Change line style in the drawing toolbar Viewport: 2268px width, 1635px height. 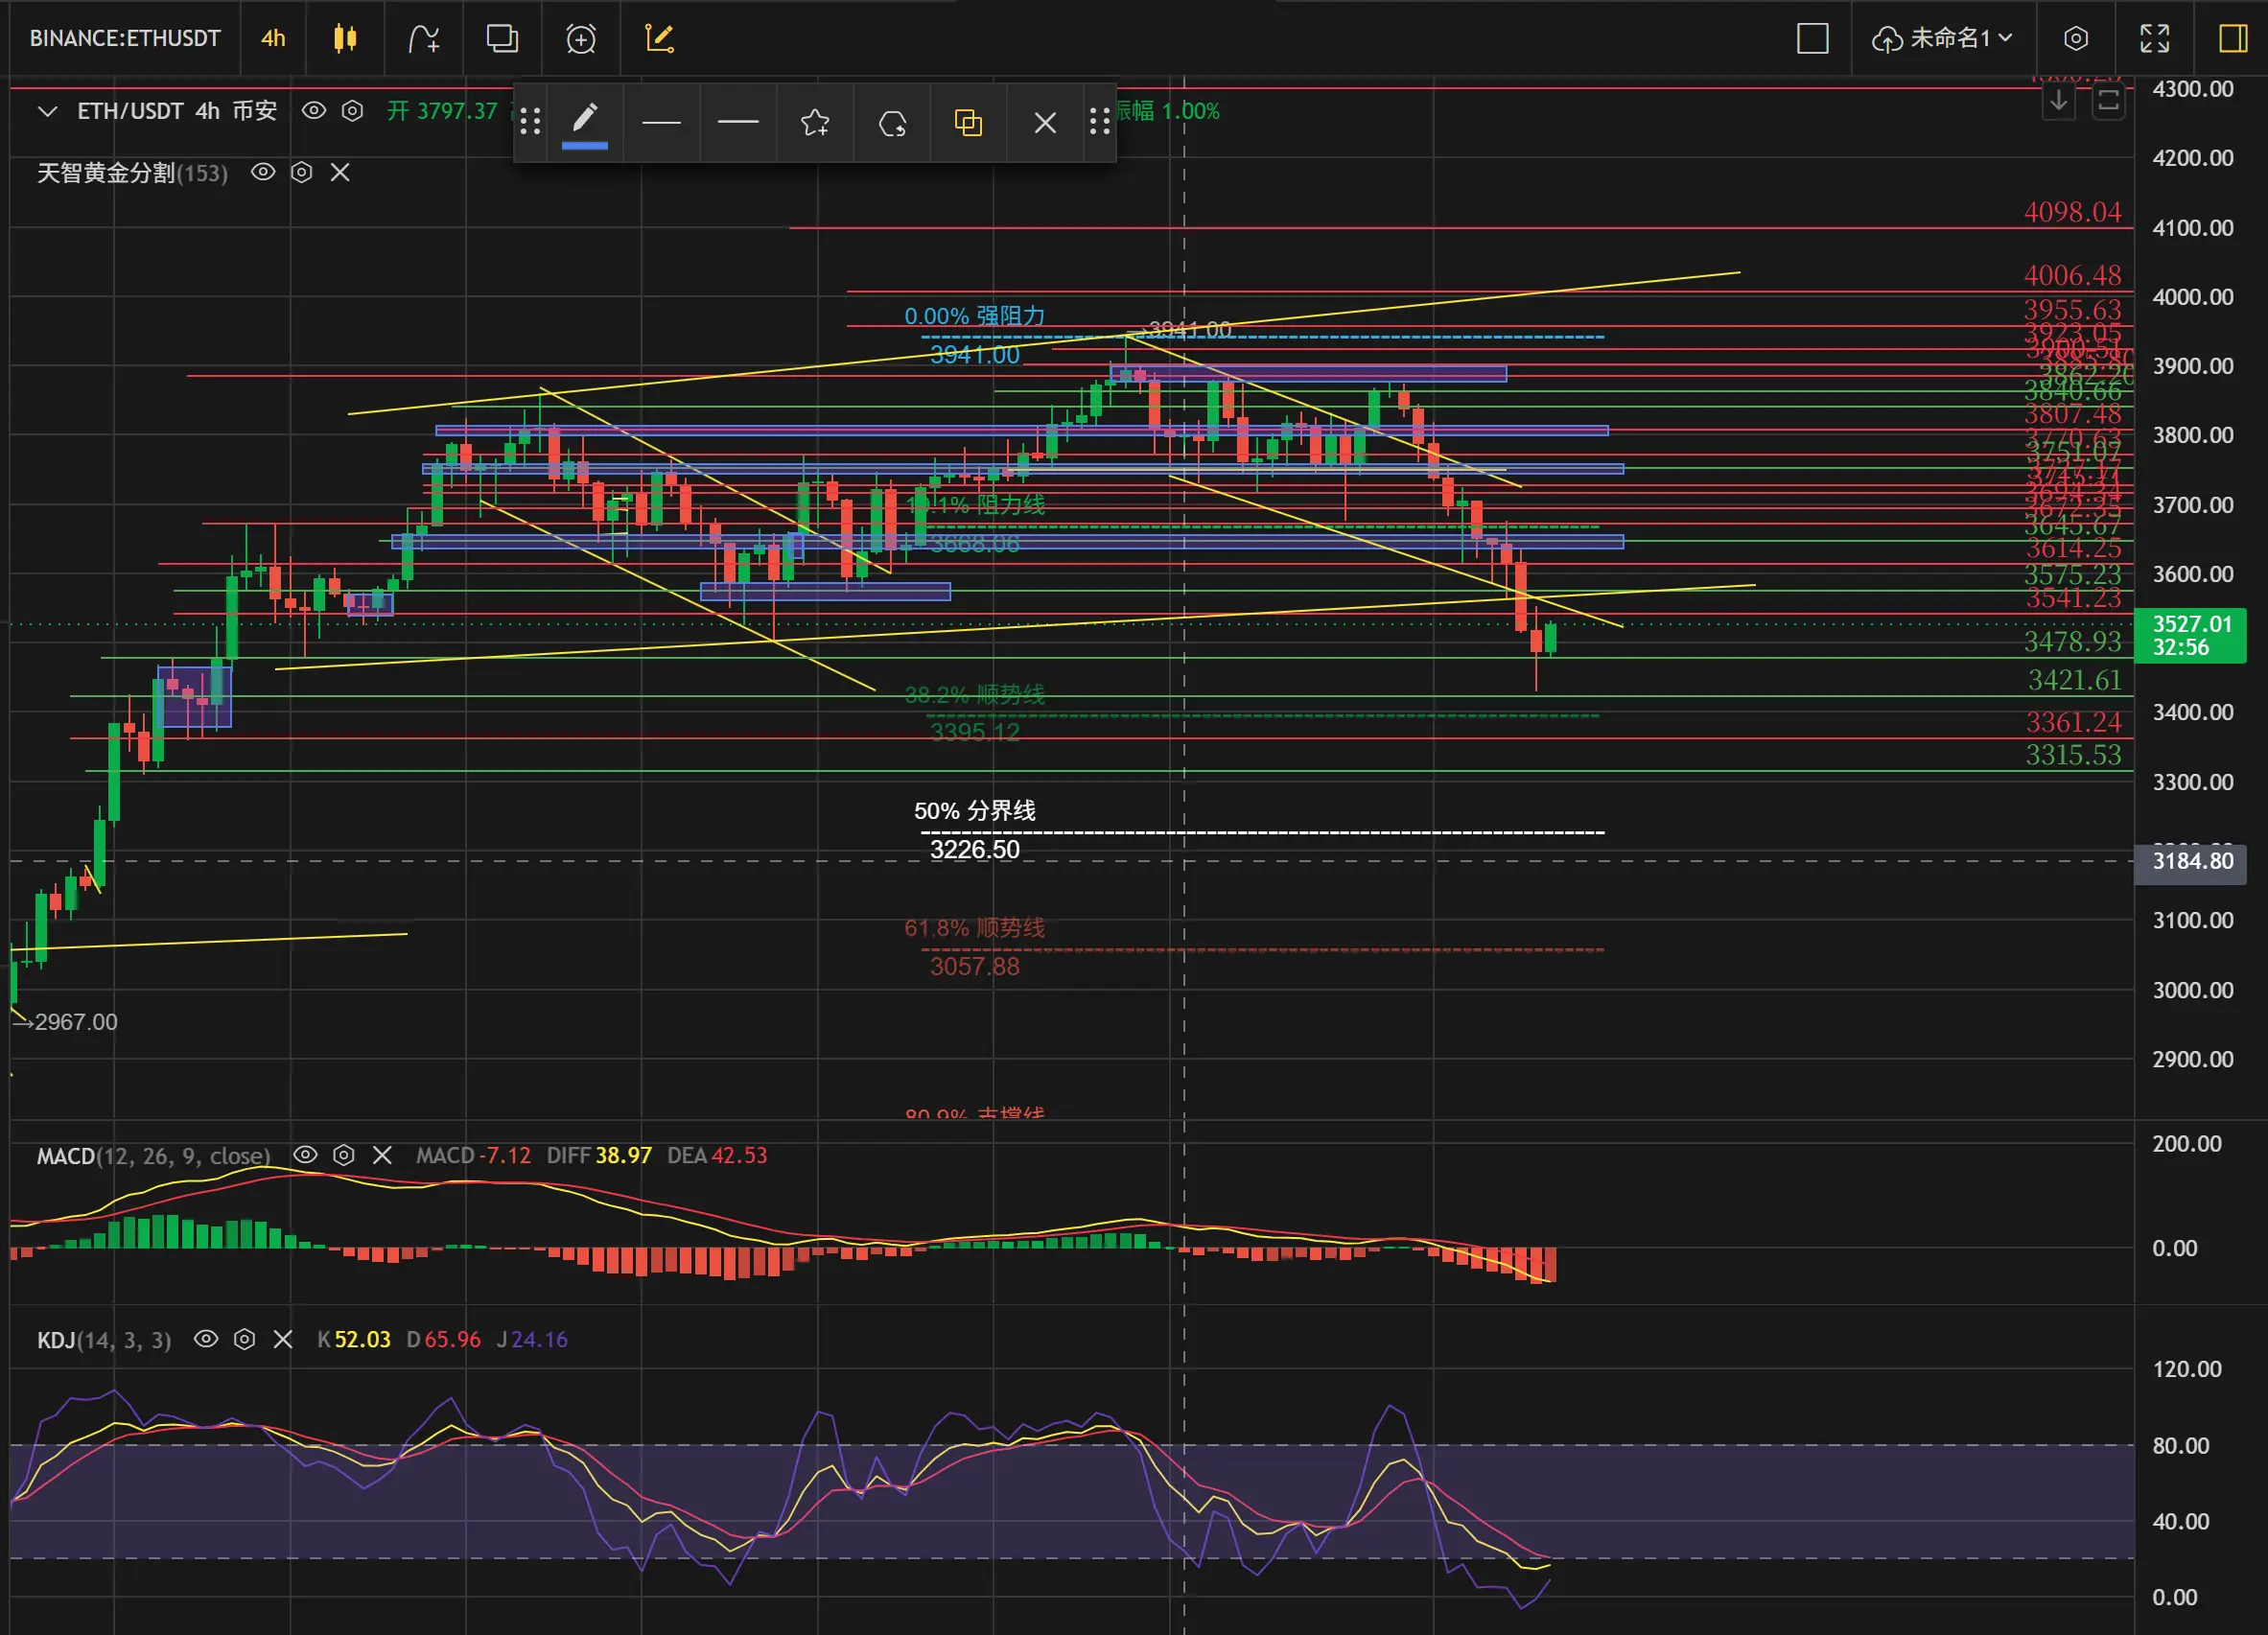tap(738, 122)
